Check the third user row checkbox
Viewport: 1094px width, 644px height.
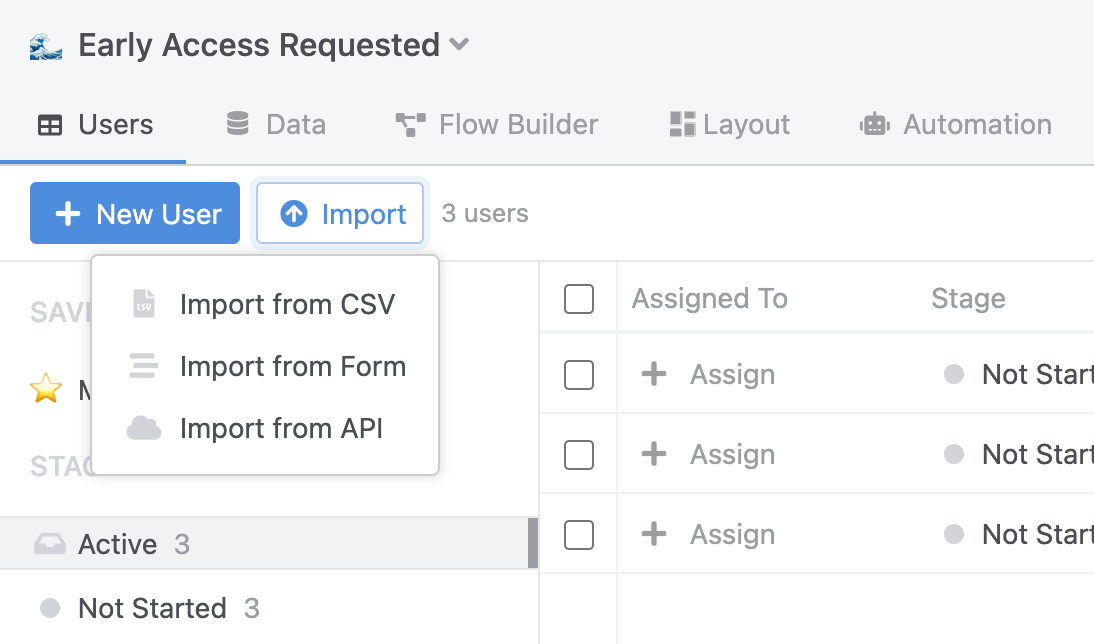[x=579, y=535]
